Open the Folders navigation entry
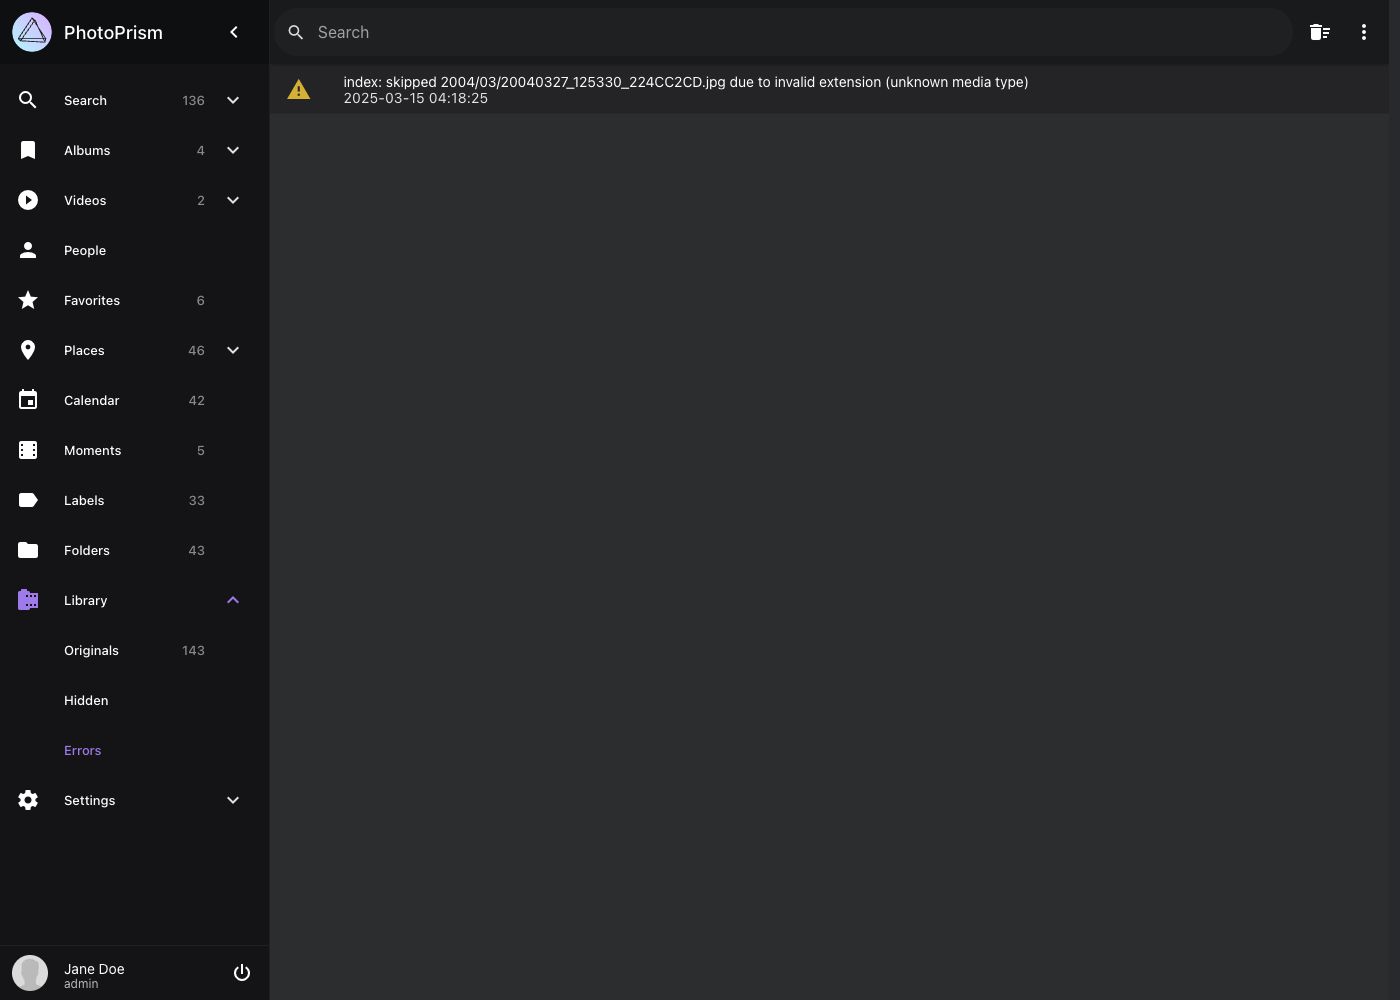The width and height of the screenshot is (1400, 1000). tap(87, 550)
